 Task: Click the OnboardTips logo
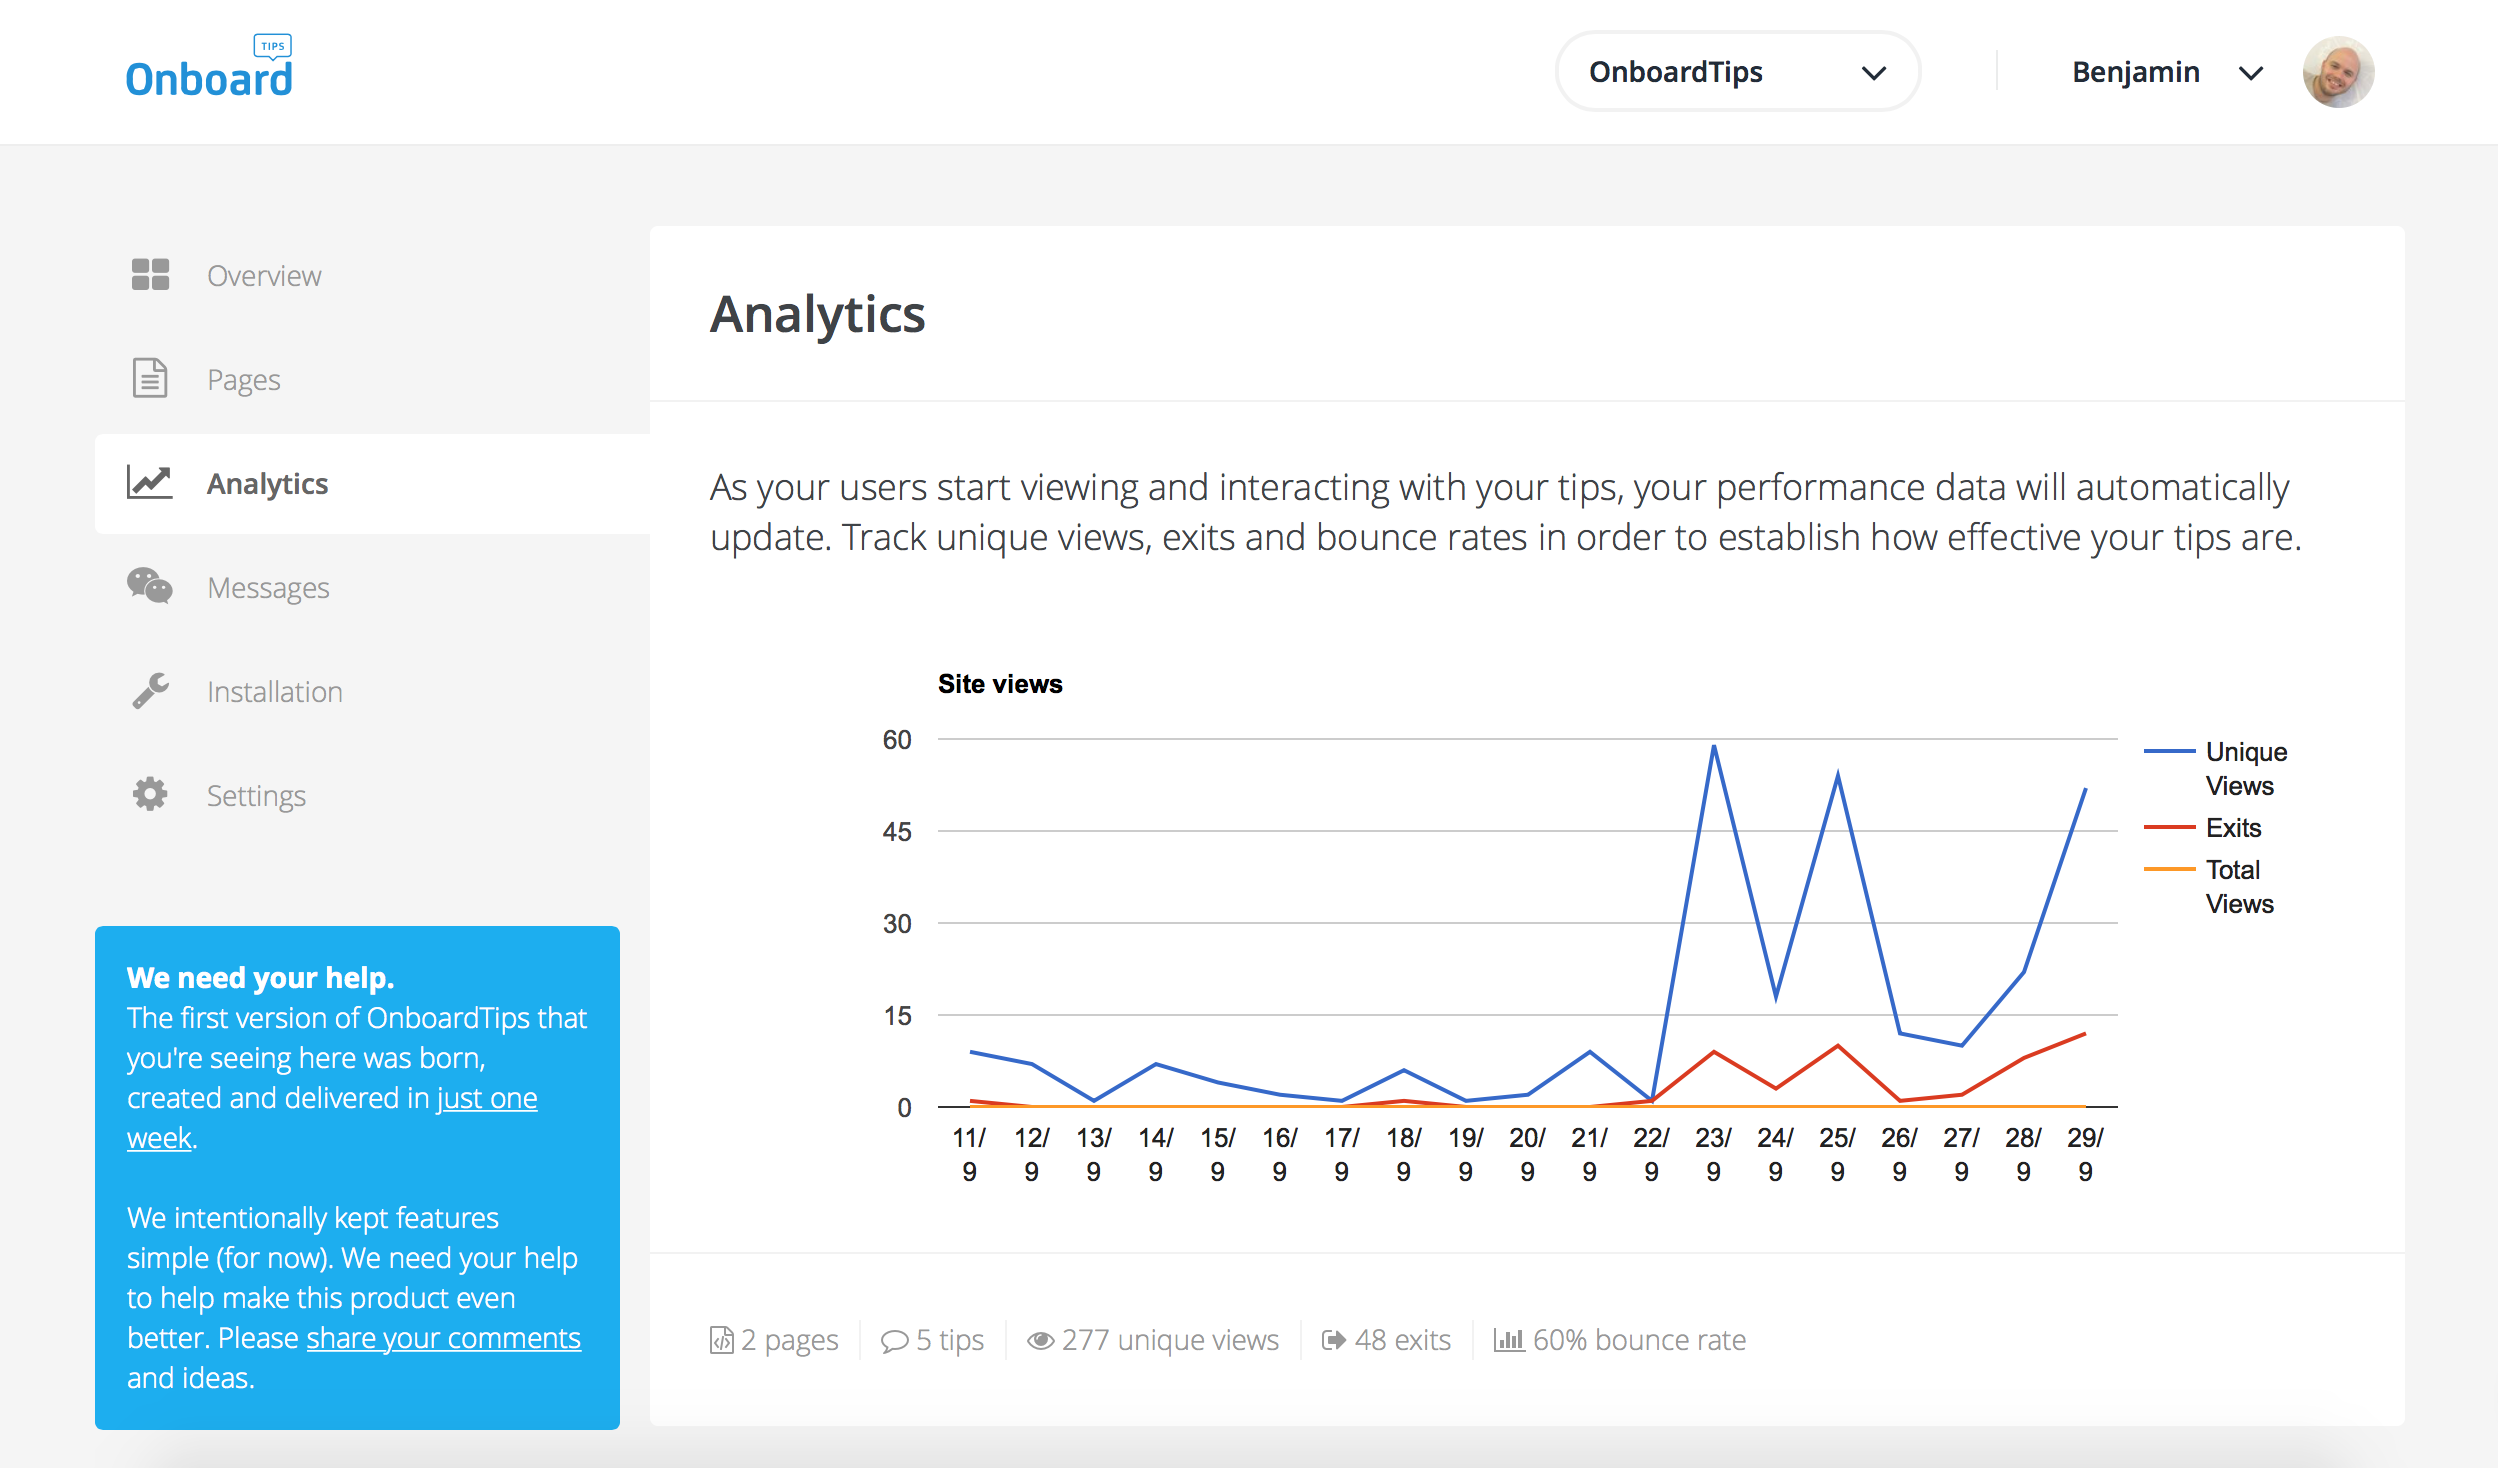[209, 67]
